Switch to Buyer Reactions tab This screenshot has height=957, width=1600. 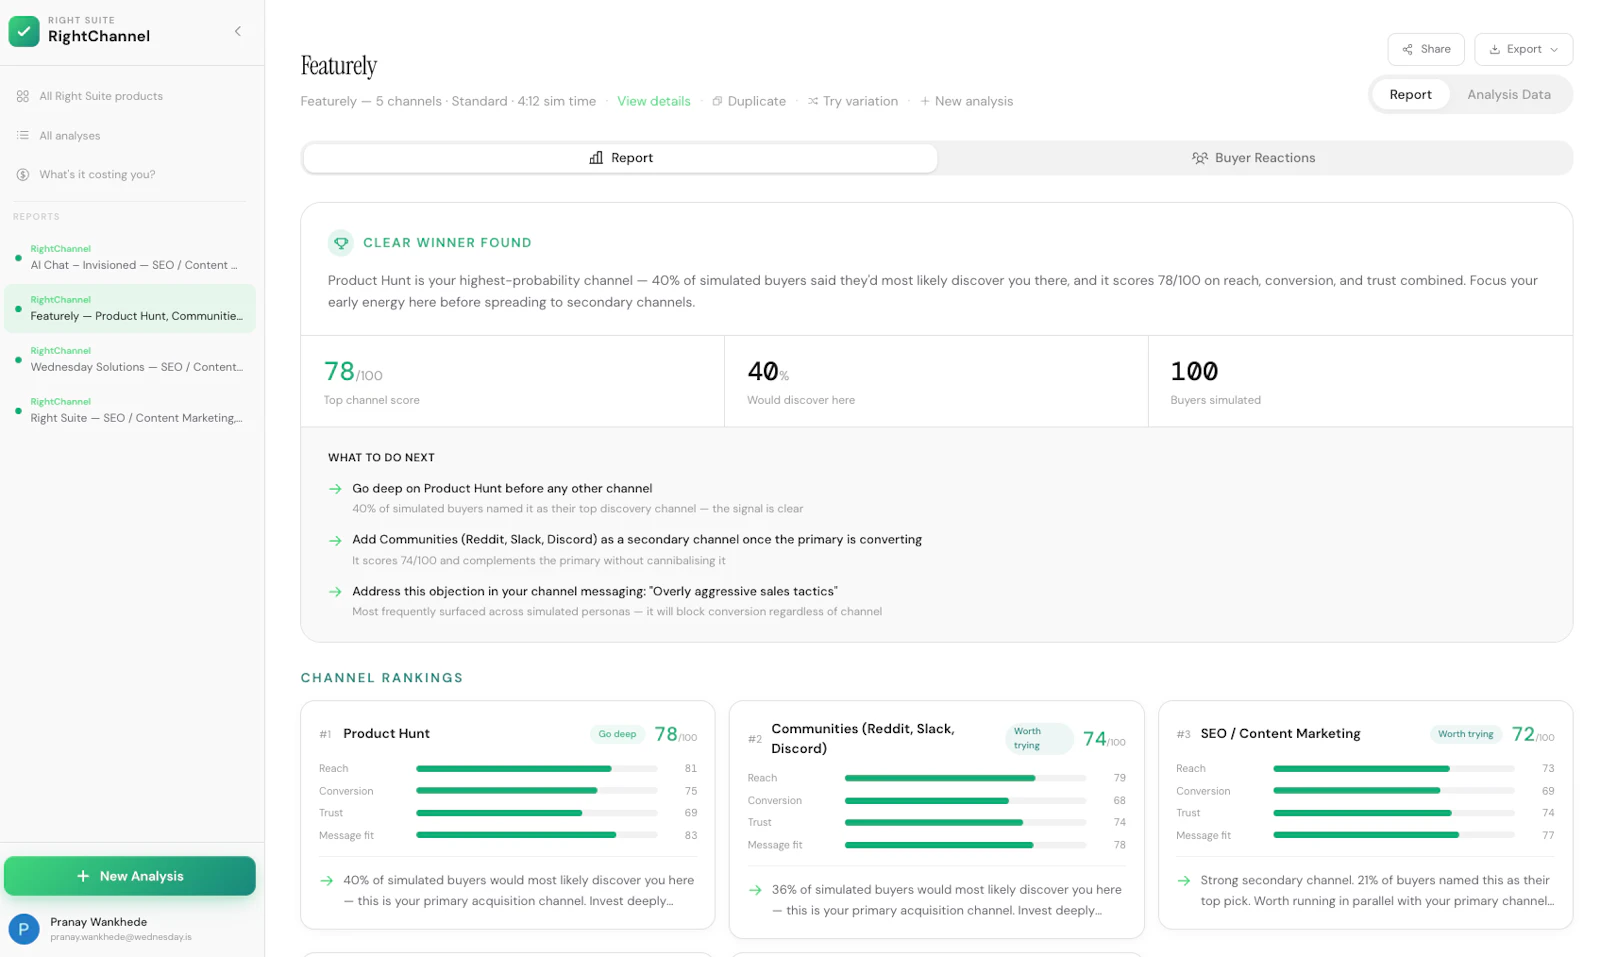1254,158
